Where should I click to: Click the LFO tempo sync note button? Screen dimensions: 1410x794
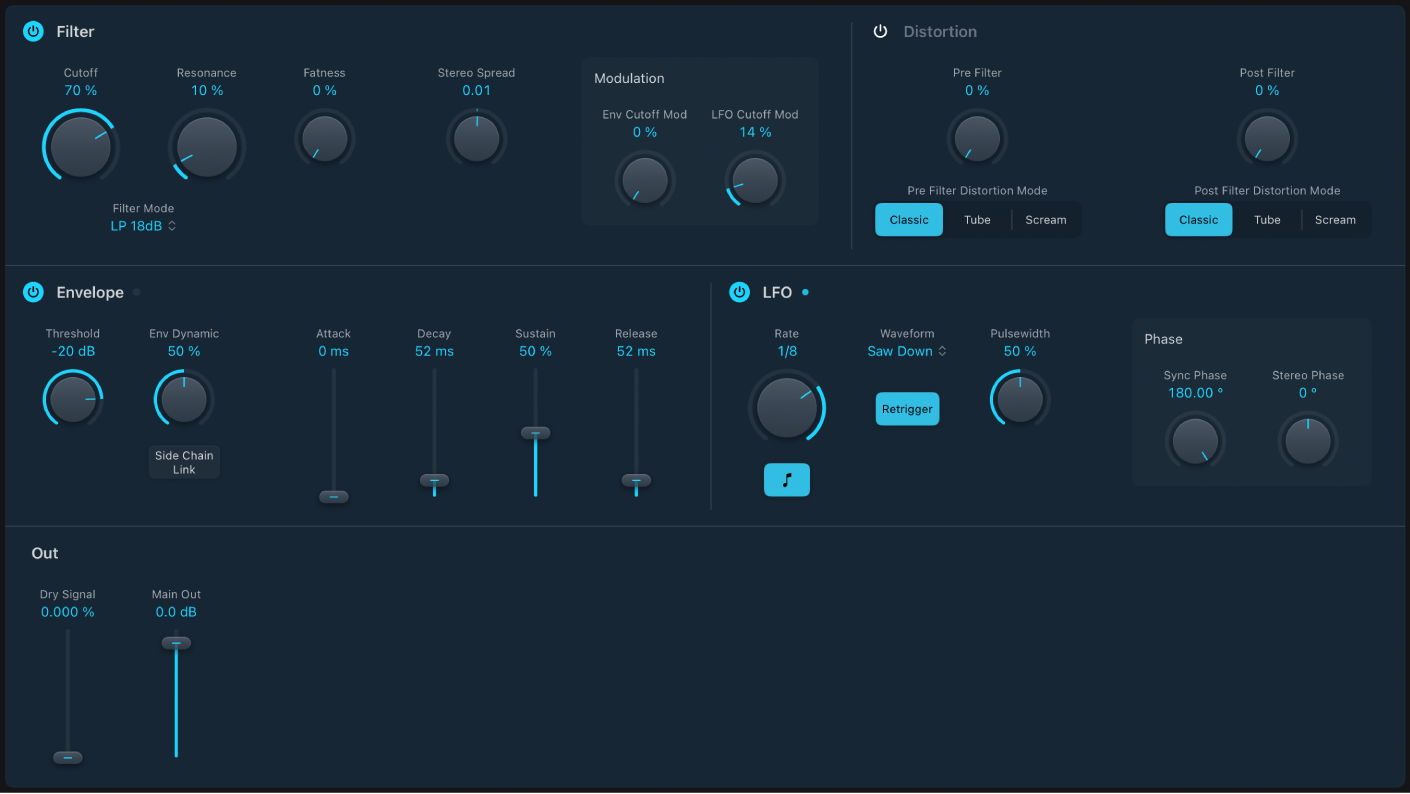[x=786, y=481]
